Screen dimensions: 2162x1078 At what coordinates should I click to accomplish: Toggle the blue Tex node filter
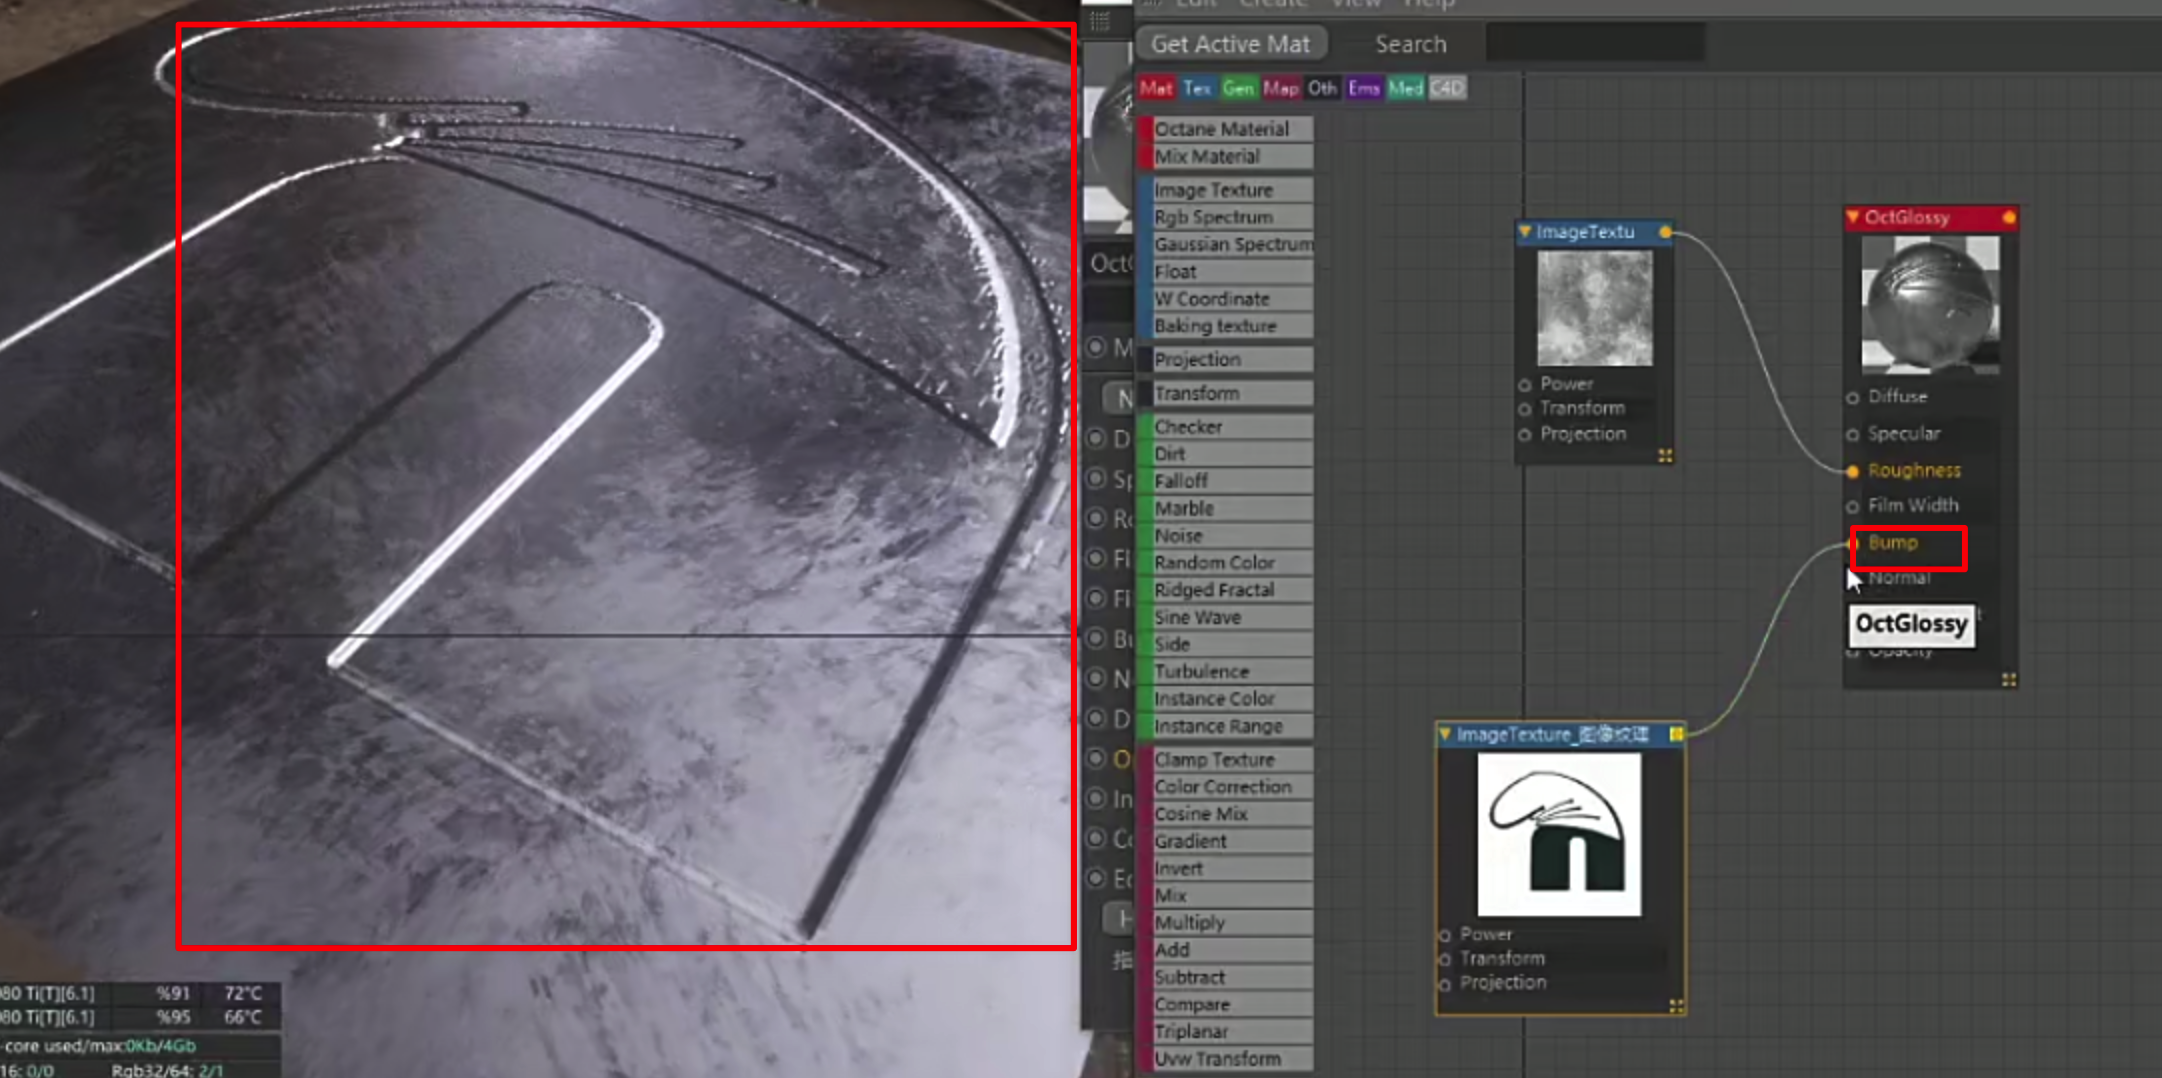point(1197,88)
